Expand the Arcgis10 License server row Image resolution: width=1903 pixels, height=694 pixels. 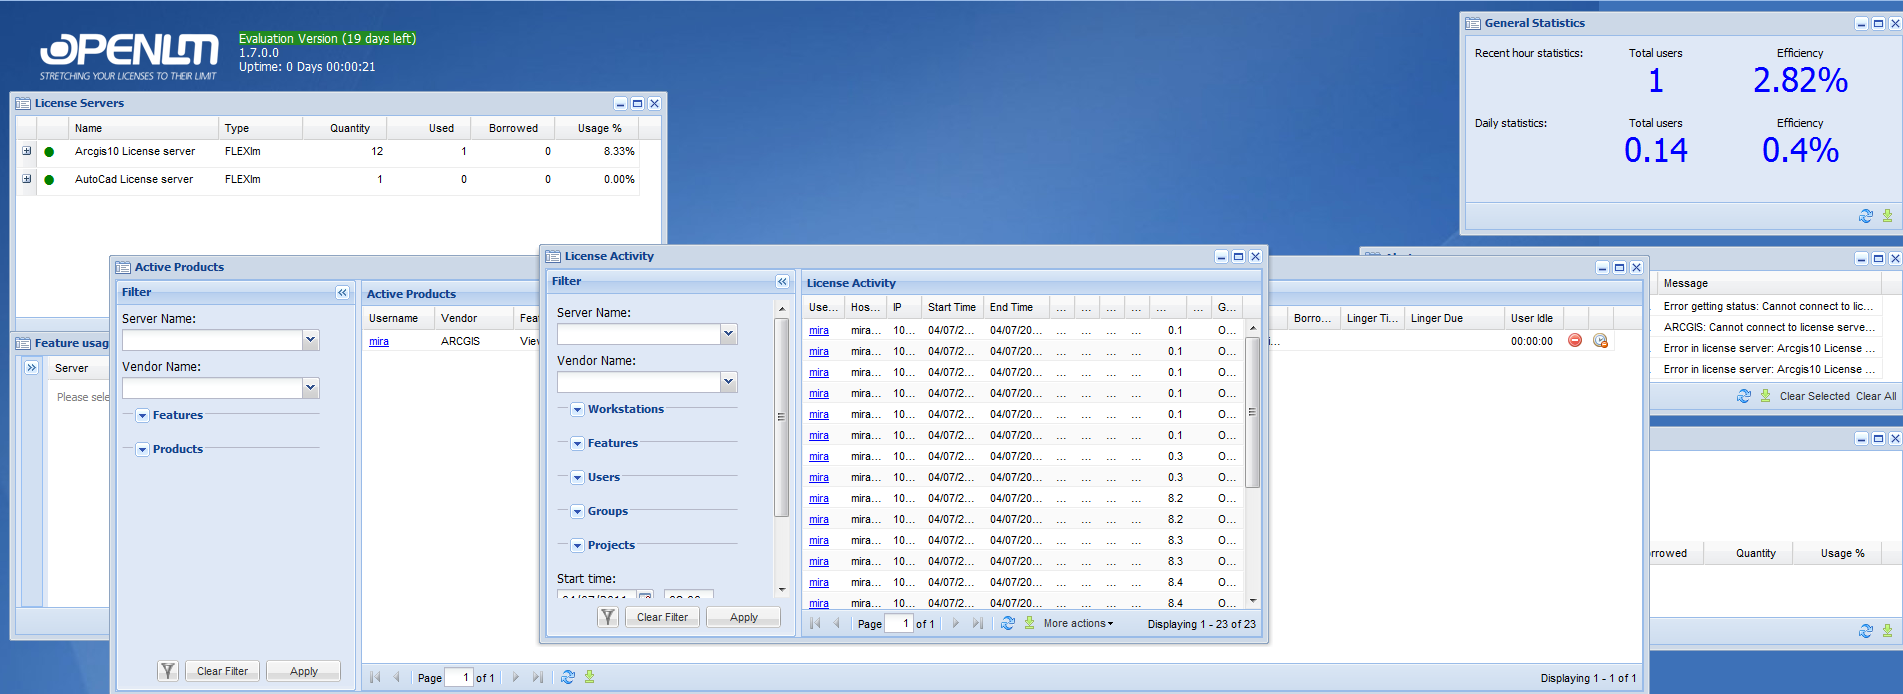click(x=27, y=151)
